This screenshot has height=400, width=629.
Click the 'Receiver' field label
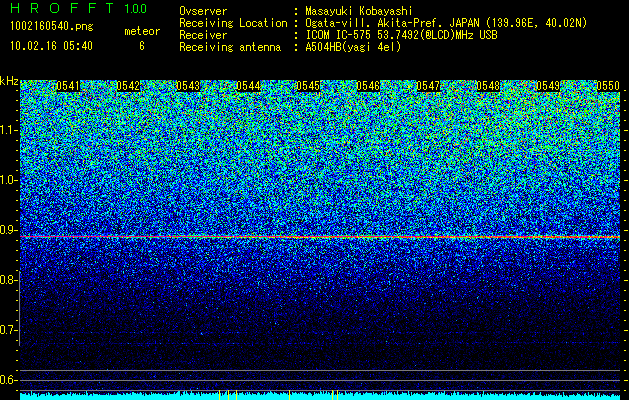click(203, 35)
